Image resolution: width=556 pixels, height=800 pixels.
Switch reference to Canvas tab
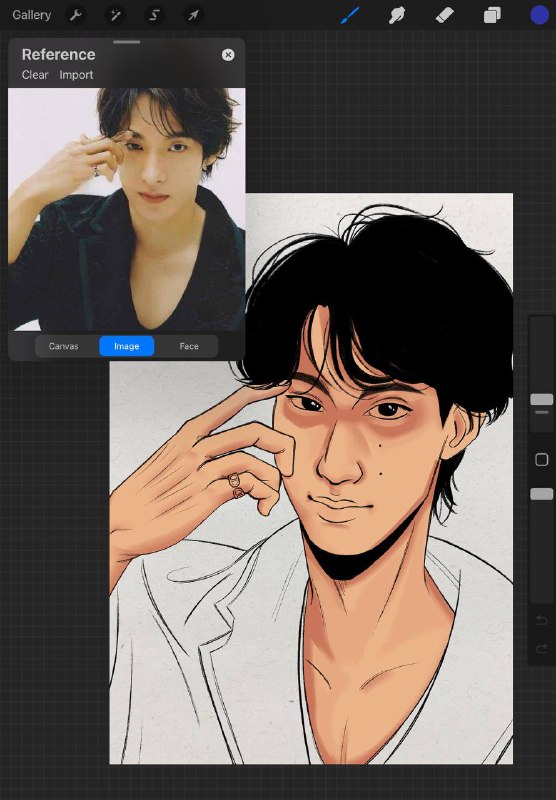(x=63, y=346)
